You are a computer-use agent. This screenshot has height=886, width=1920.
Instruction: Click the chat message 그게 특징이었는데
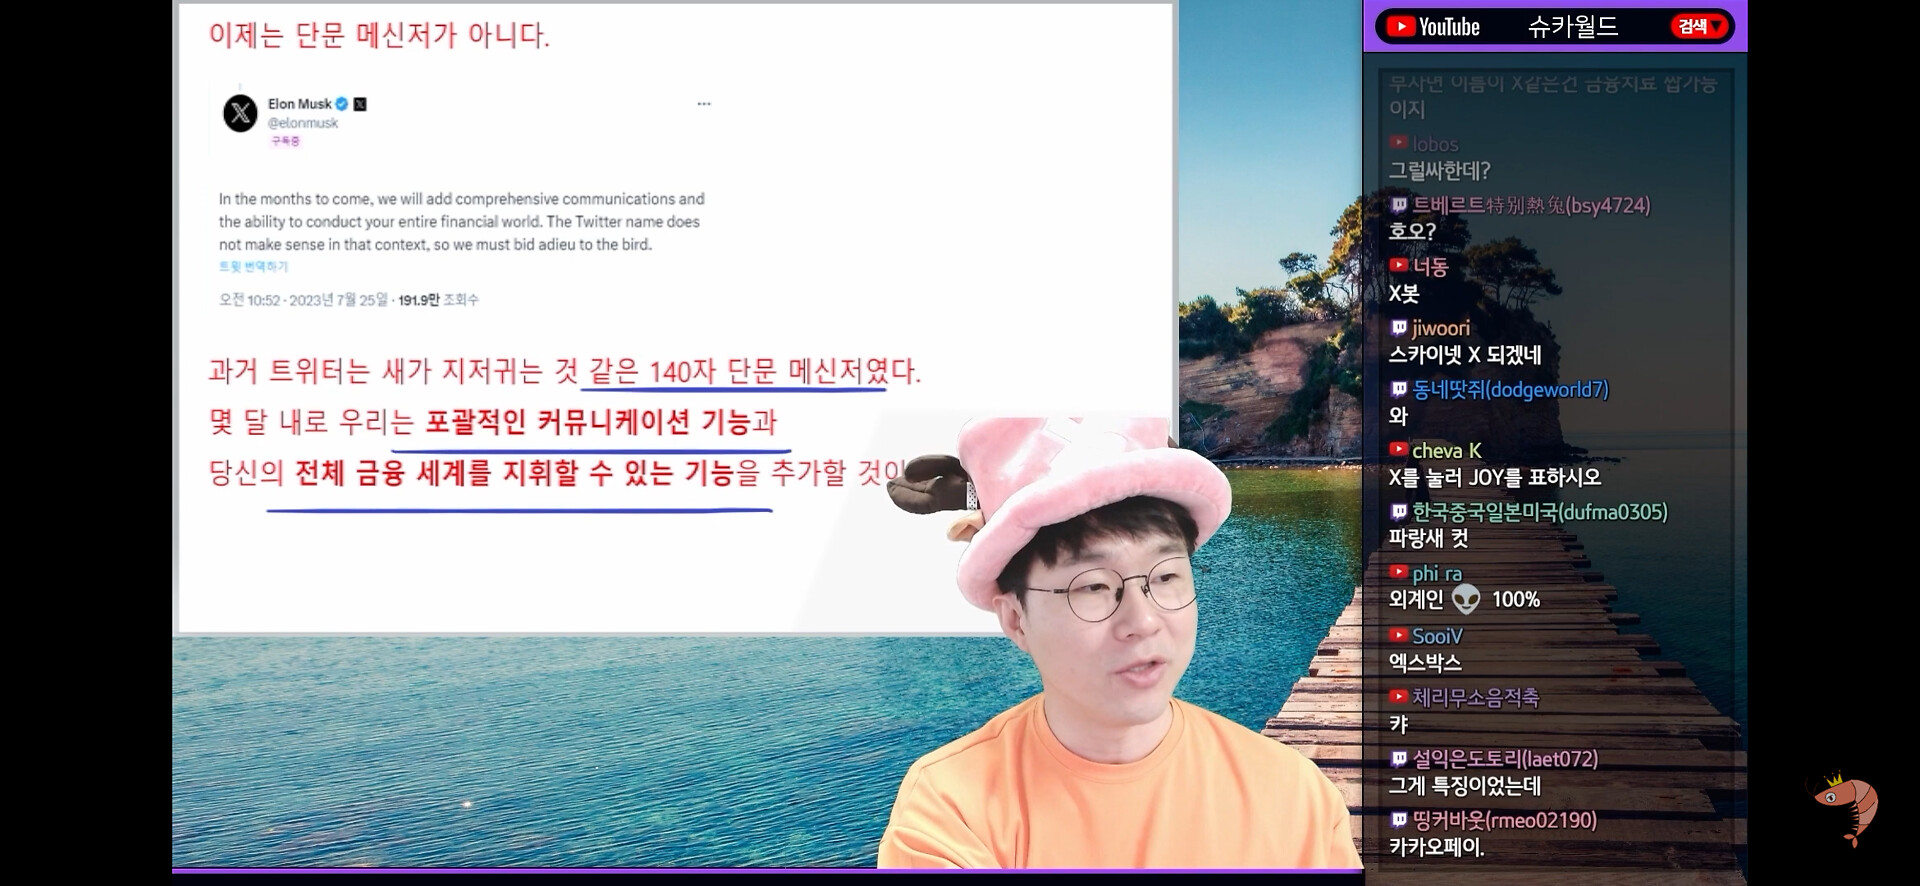pos(1464,786)
